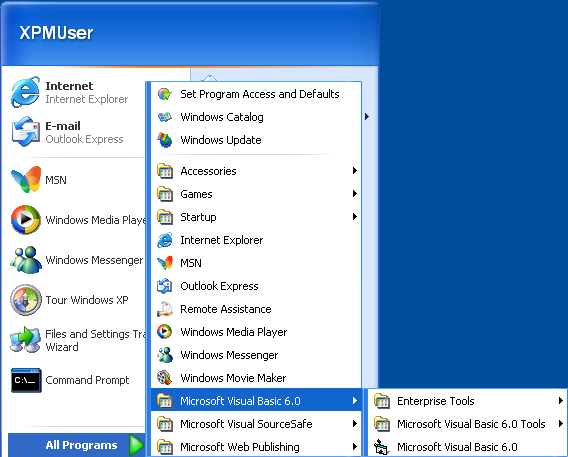Screen dimensions: 568x457
Task: Click the Microsoft Web Publishing folder icon
Action: [165, 447]
